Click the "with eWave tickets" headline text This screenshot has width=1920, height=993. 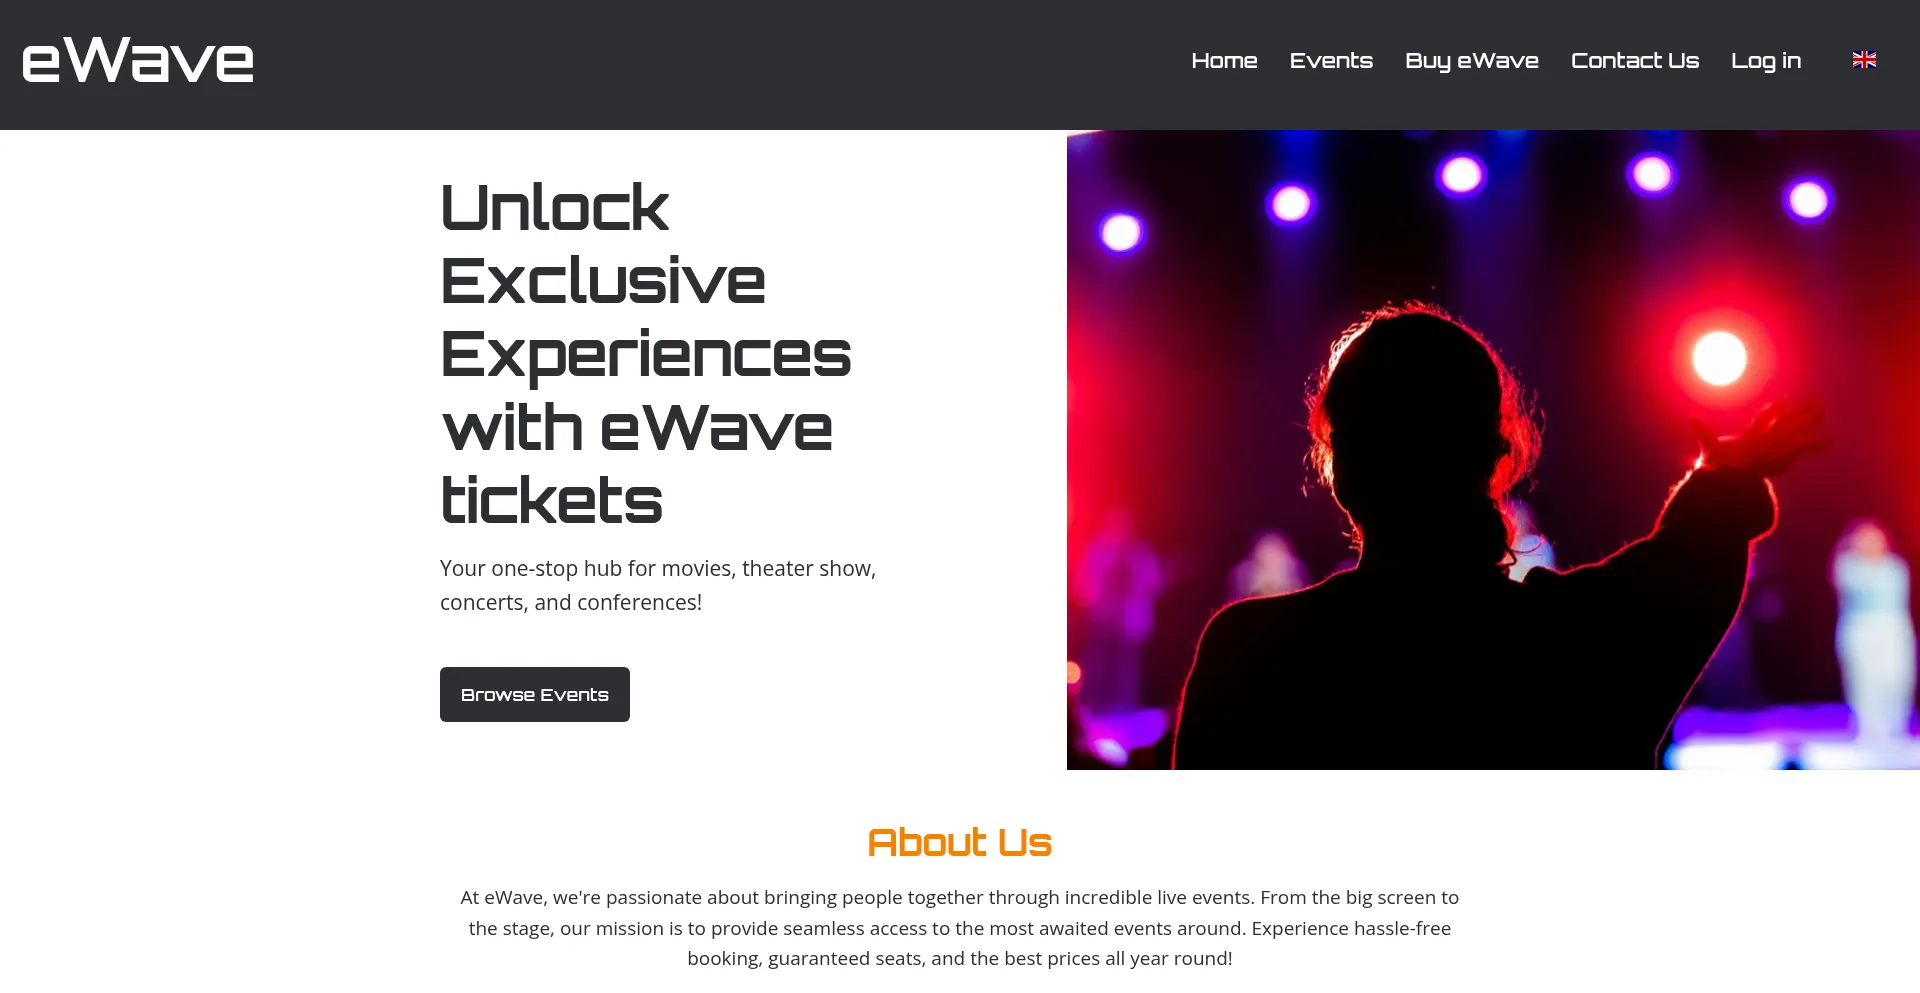[x=637, y=464]
